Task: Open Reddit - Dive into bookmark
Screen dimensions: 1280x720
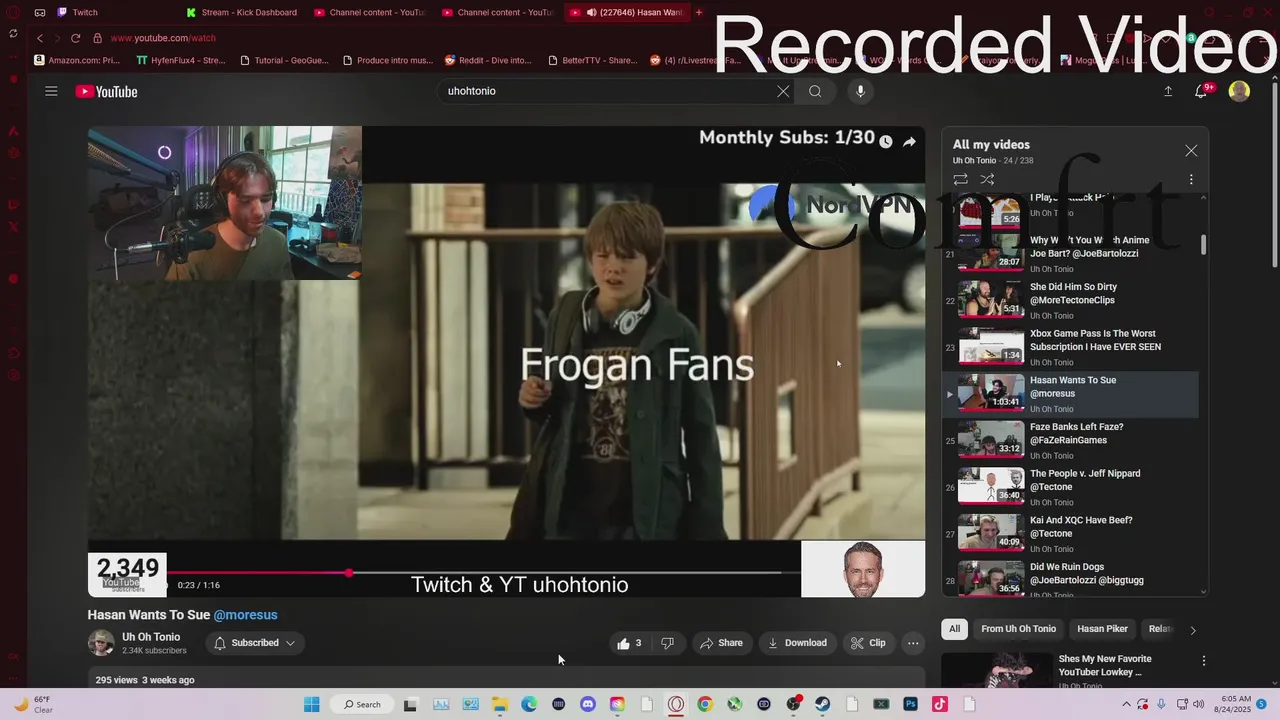Action: [488, 60]
